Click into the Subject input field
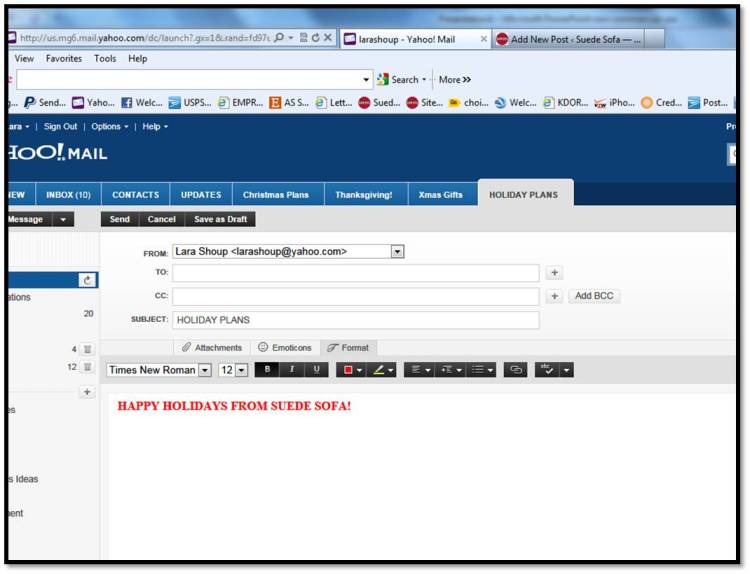The width and height of the screenshot is (750, 574). coord(355,320)
